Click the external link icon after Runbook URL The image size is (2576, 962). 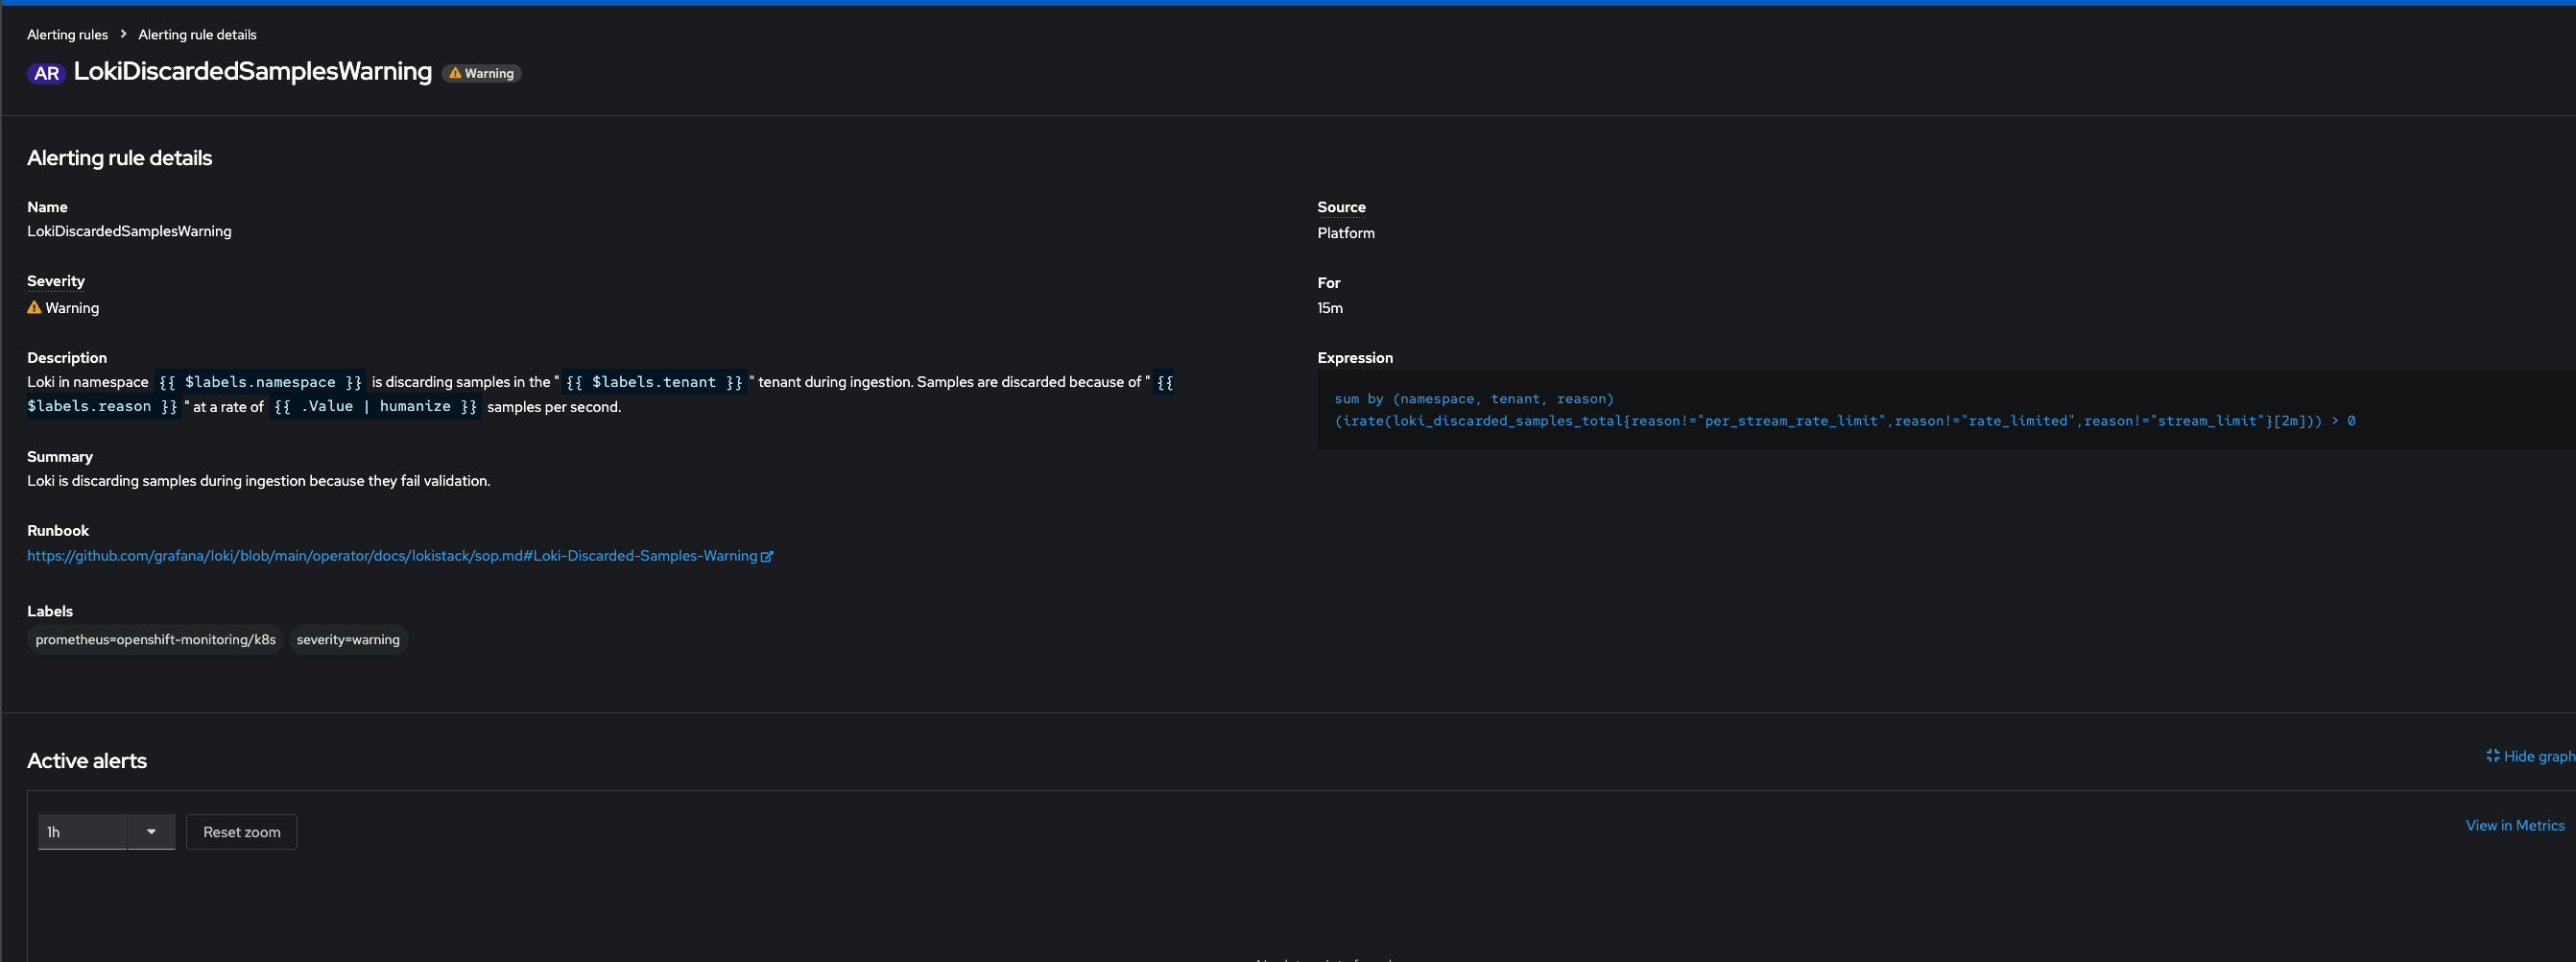(767, 557)
